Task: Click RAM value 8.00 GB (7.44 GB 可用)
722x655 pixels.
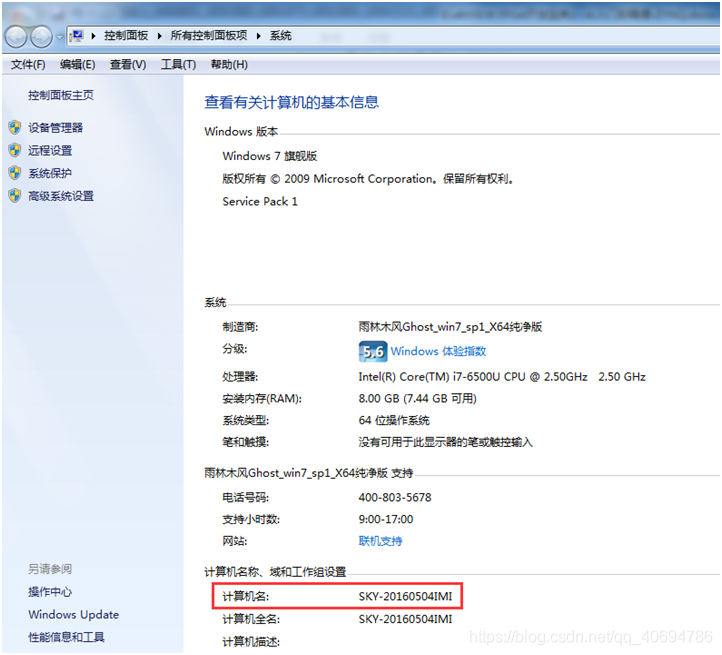Action: pyautogui.click(x=418, y=398)
